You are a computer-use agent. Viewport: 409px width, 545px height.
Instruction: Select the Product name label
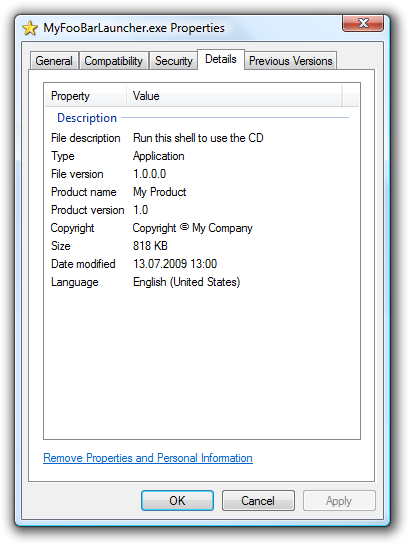[83, 192]
